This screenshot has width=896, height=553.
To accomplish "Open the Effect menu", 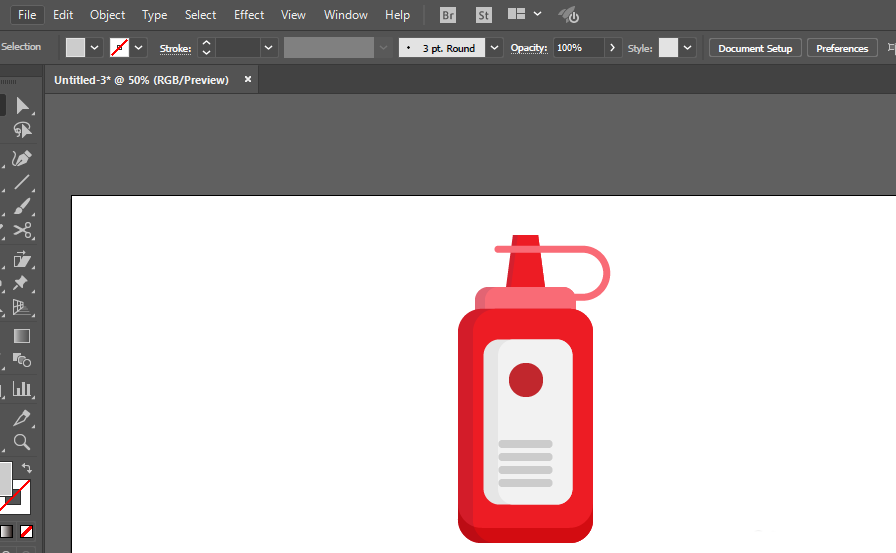I will (x=249, y=15).
